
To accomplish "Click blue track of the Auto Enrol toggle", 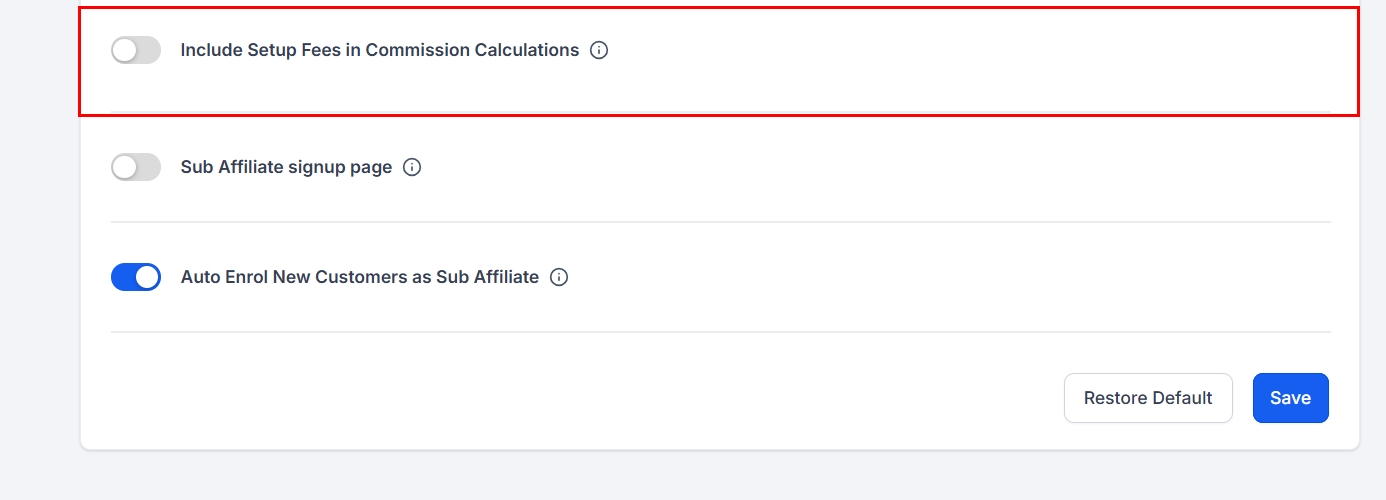I will [122, 277].
